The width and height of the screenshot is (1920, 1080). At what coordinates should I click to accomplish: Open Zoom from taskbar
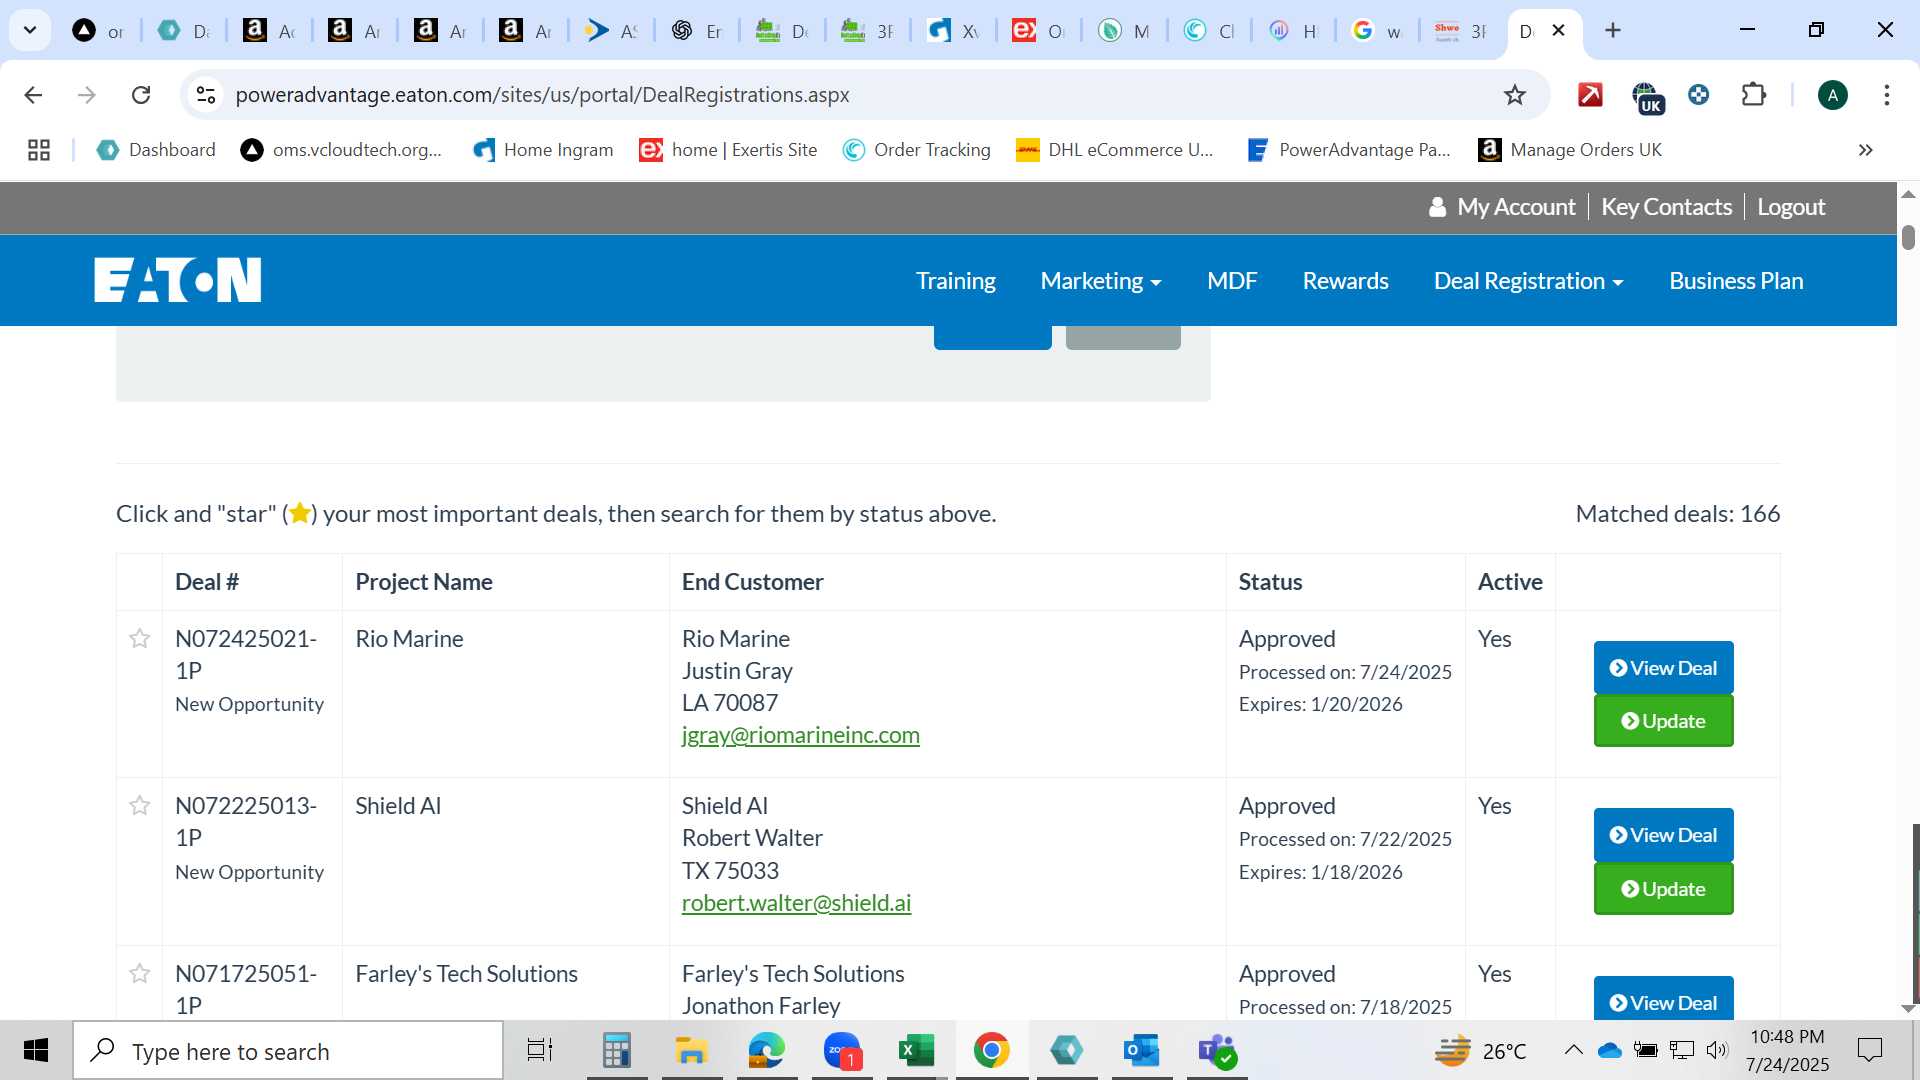point(843,1050)
